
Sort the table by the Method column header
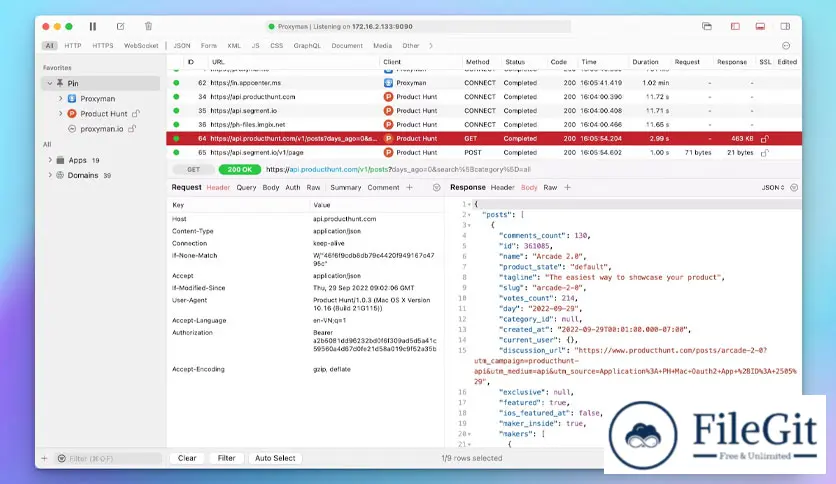[477, 62]
